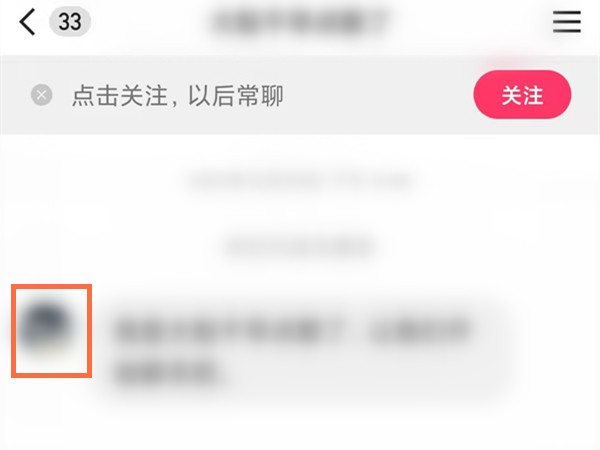This screenshot has height=450, width=600.
Task: Tap the 点击关注，以后常聊 banner text
Action: point(178,95)
